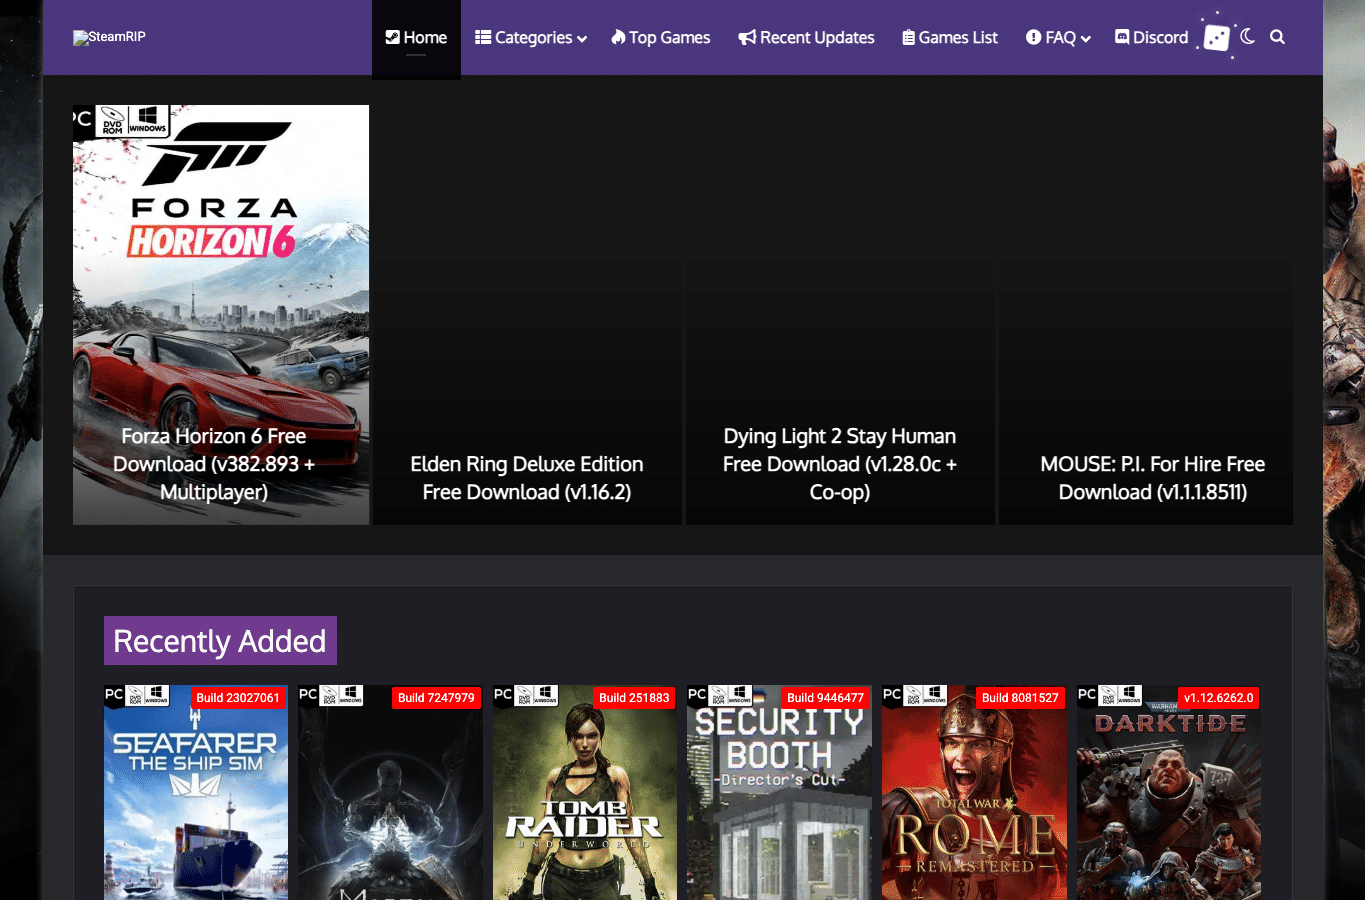Open Dying Light 2 Stay Human download
Screen dimensions: 1365x900
(840, 464)
